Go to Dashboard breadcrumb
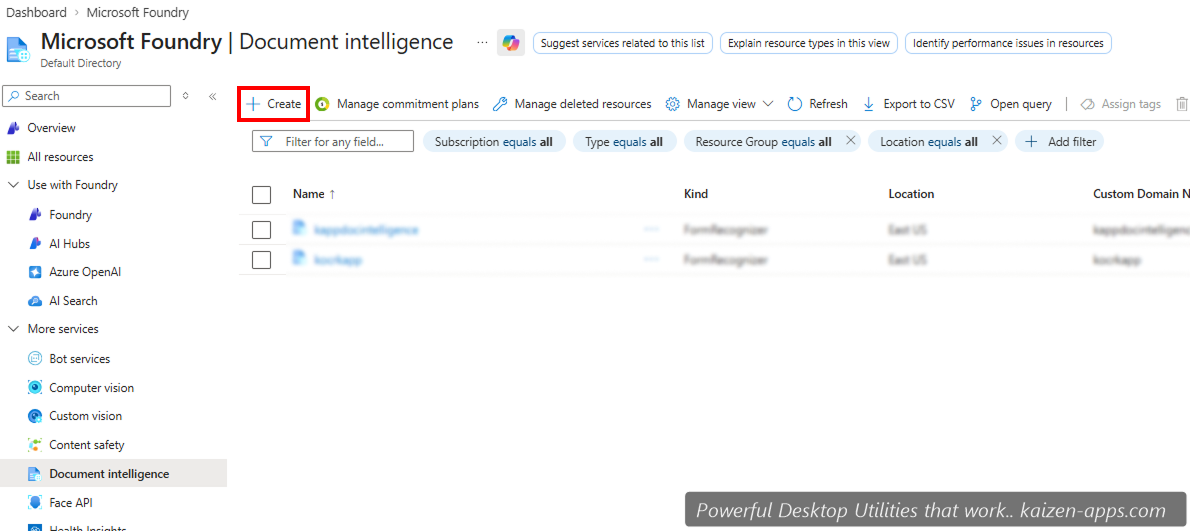 point(36,12)
